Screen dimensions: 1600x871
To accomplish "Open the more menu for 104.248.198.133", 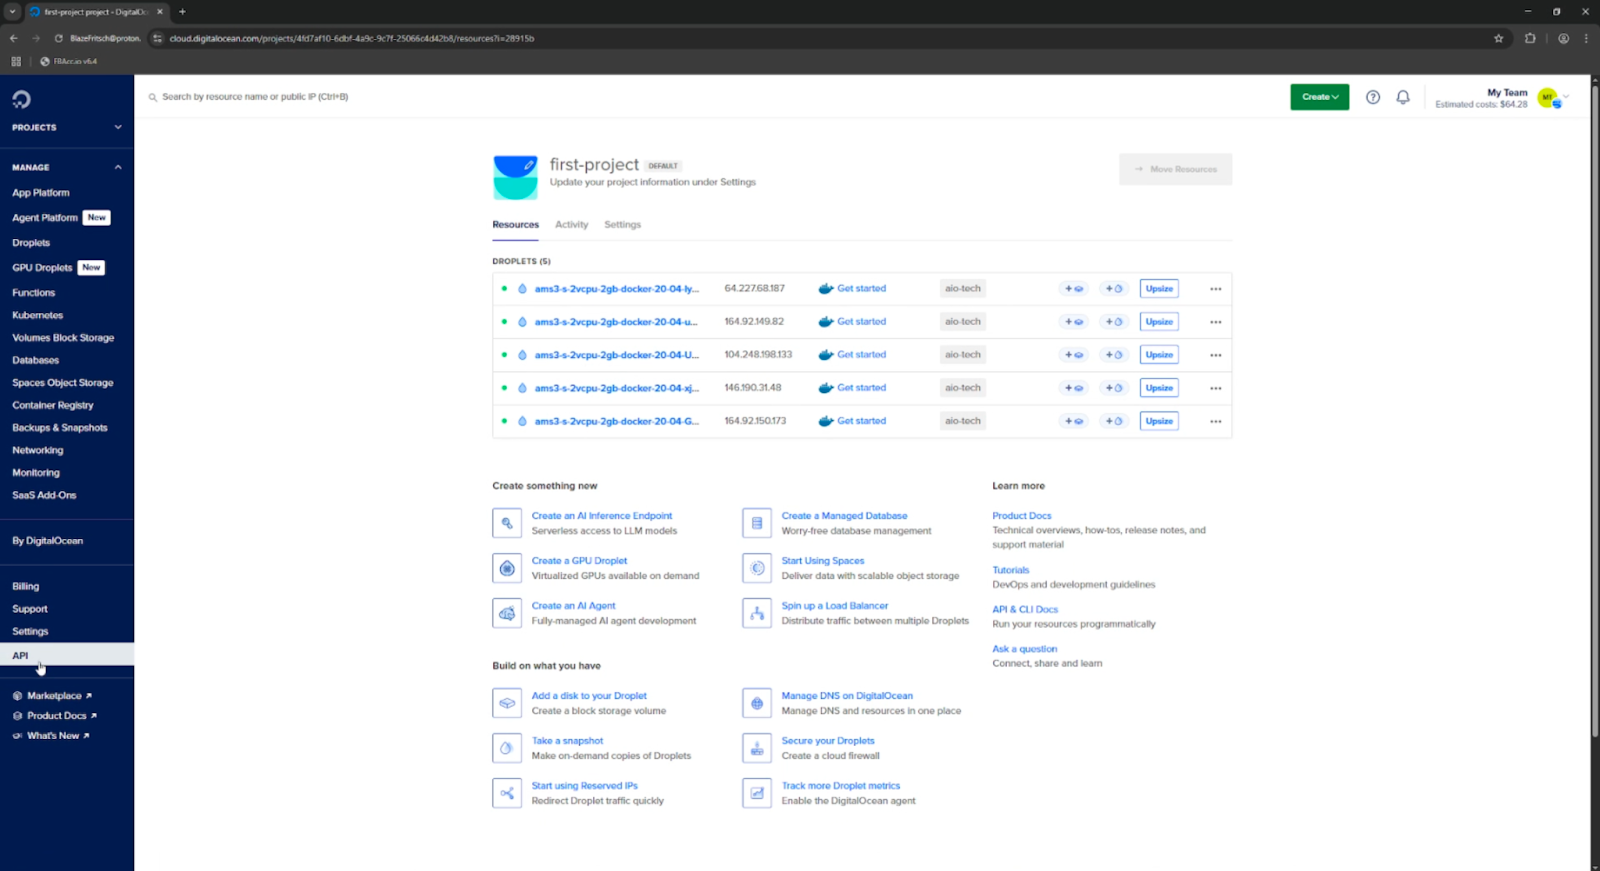I will 1215,355.
